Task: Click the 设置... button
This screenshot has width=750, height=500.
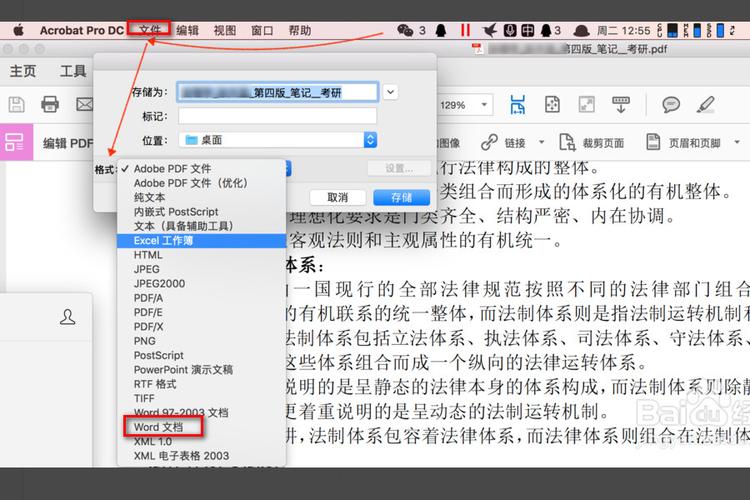Action: (399, 168)
